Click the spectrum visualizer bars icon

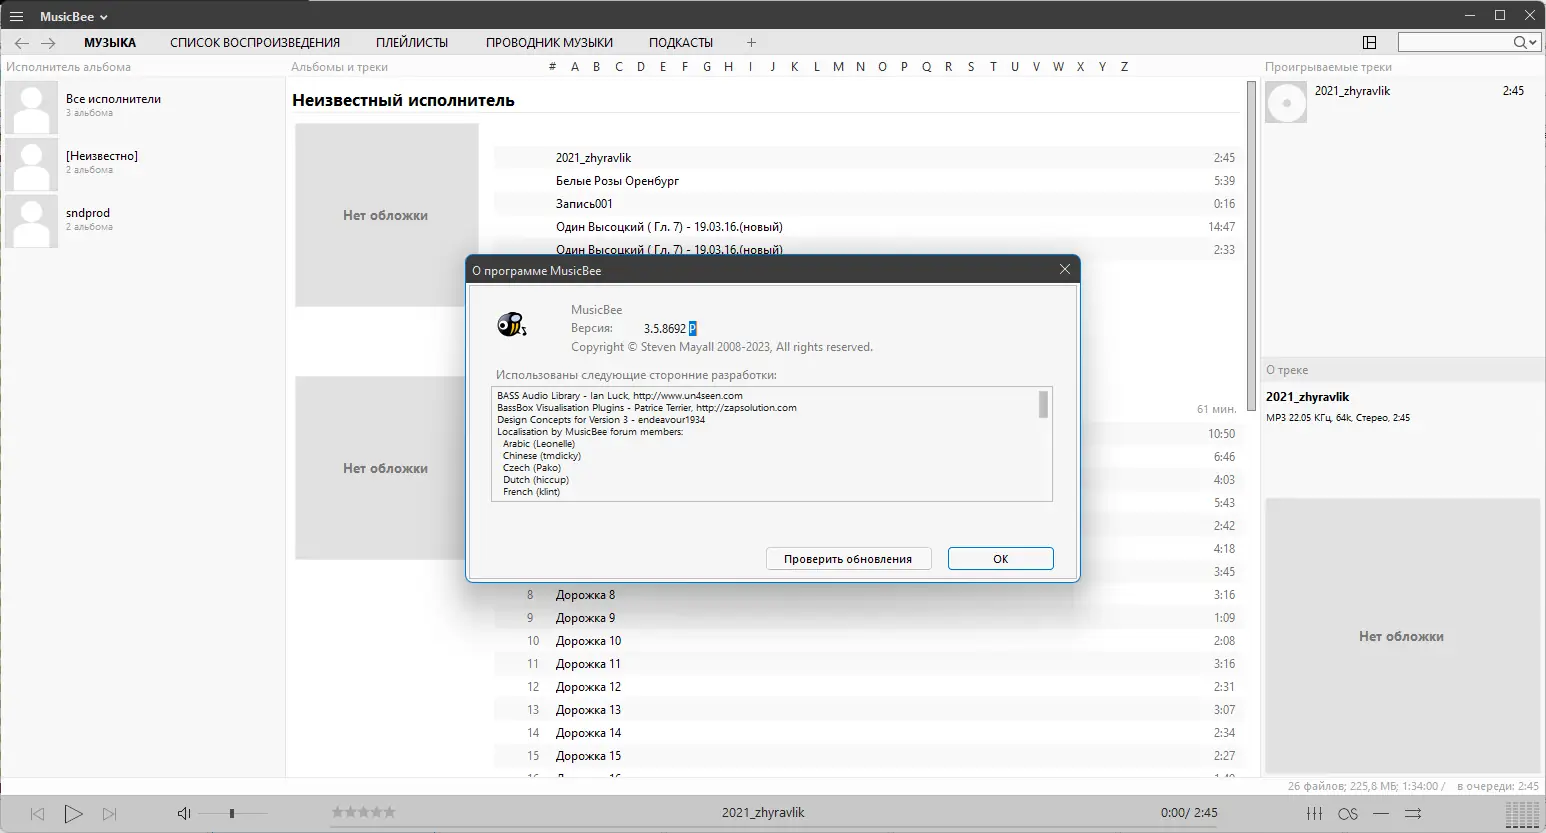tap(1522, 813)
